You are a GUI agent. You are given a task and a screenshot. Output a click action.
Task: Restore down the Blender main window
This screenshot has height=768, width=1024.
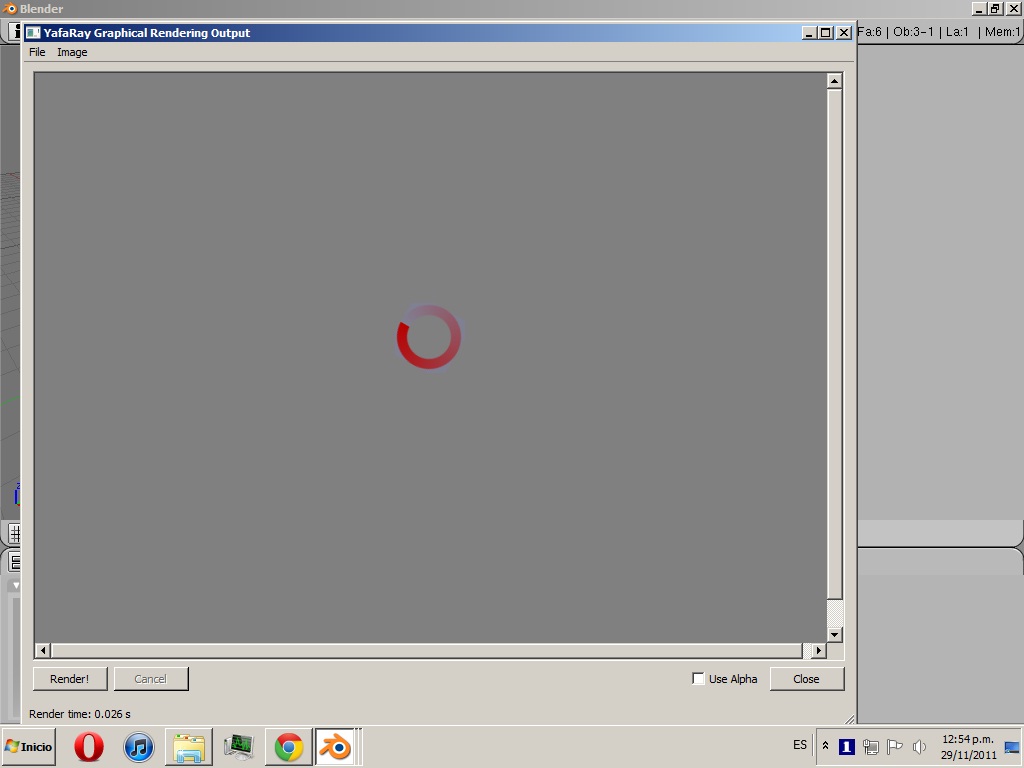995,8
